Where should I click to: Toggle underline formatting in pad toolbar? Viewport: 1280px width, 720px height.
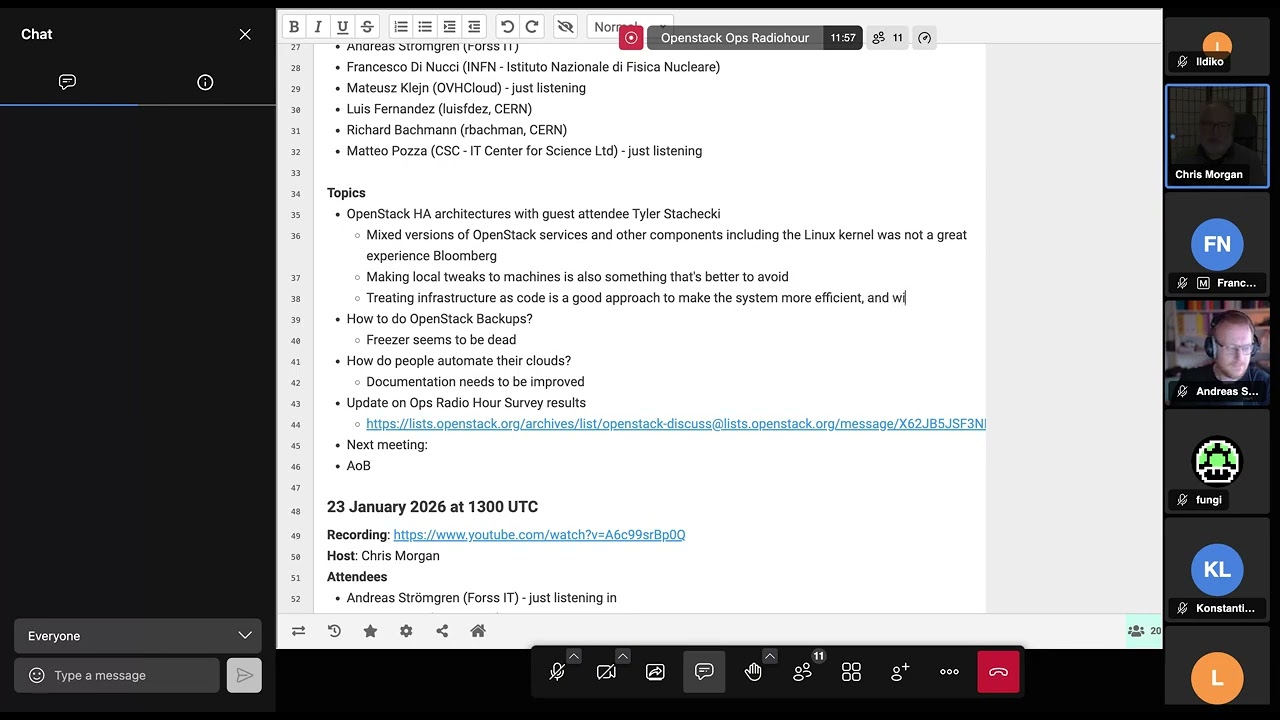[343, 27]
